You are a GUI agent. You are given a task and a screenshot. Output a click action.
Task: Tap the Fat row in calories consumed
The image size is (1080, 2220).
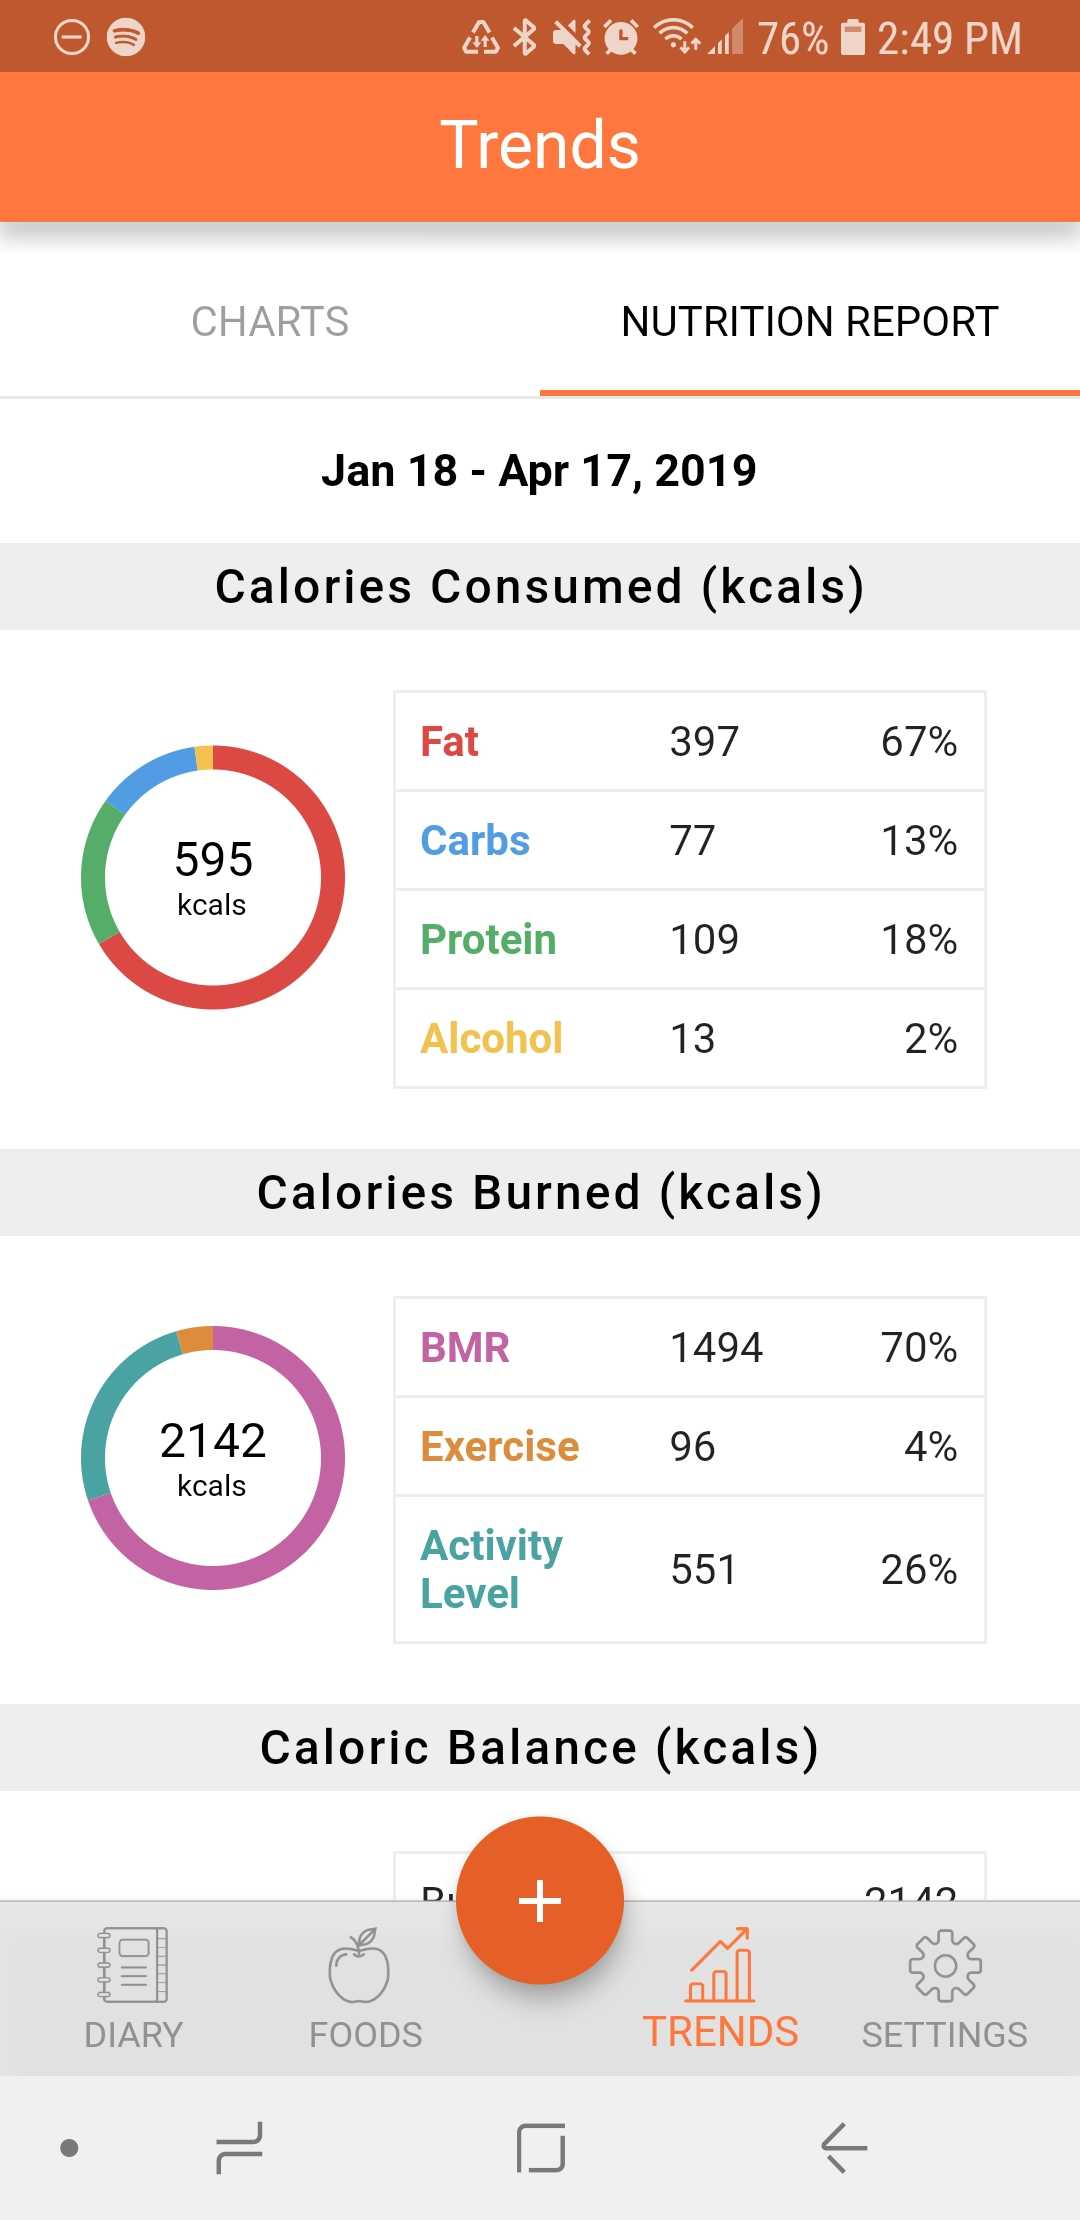689,742
